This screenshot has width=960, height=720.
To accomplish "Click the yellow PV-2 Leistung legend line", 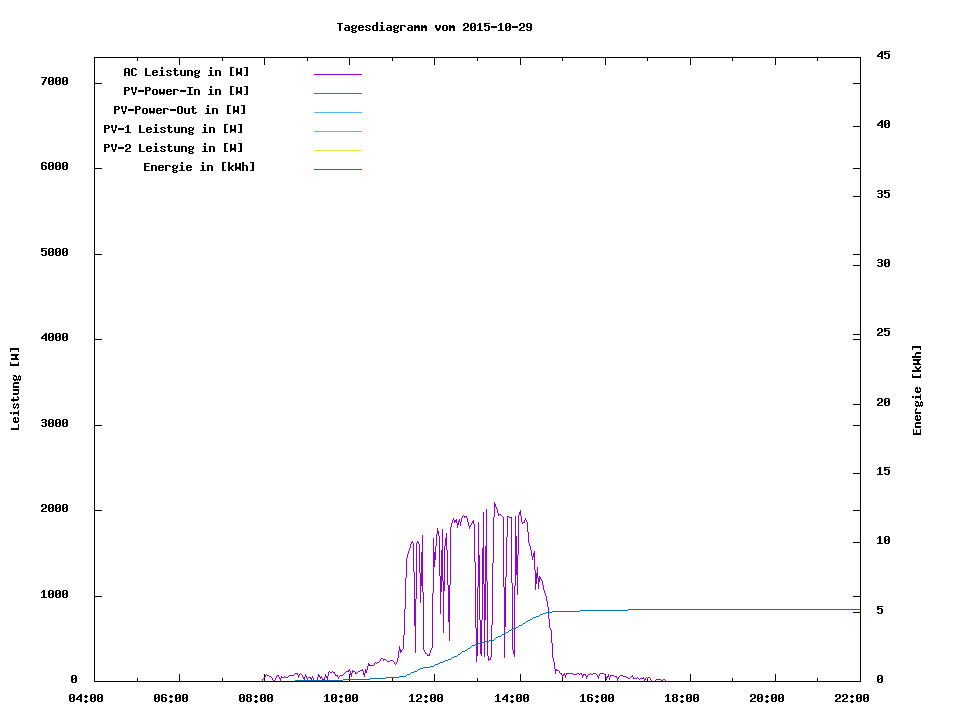I will [337, 150].
